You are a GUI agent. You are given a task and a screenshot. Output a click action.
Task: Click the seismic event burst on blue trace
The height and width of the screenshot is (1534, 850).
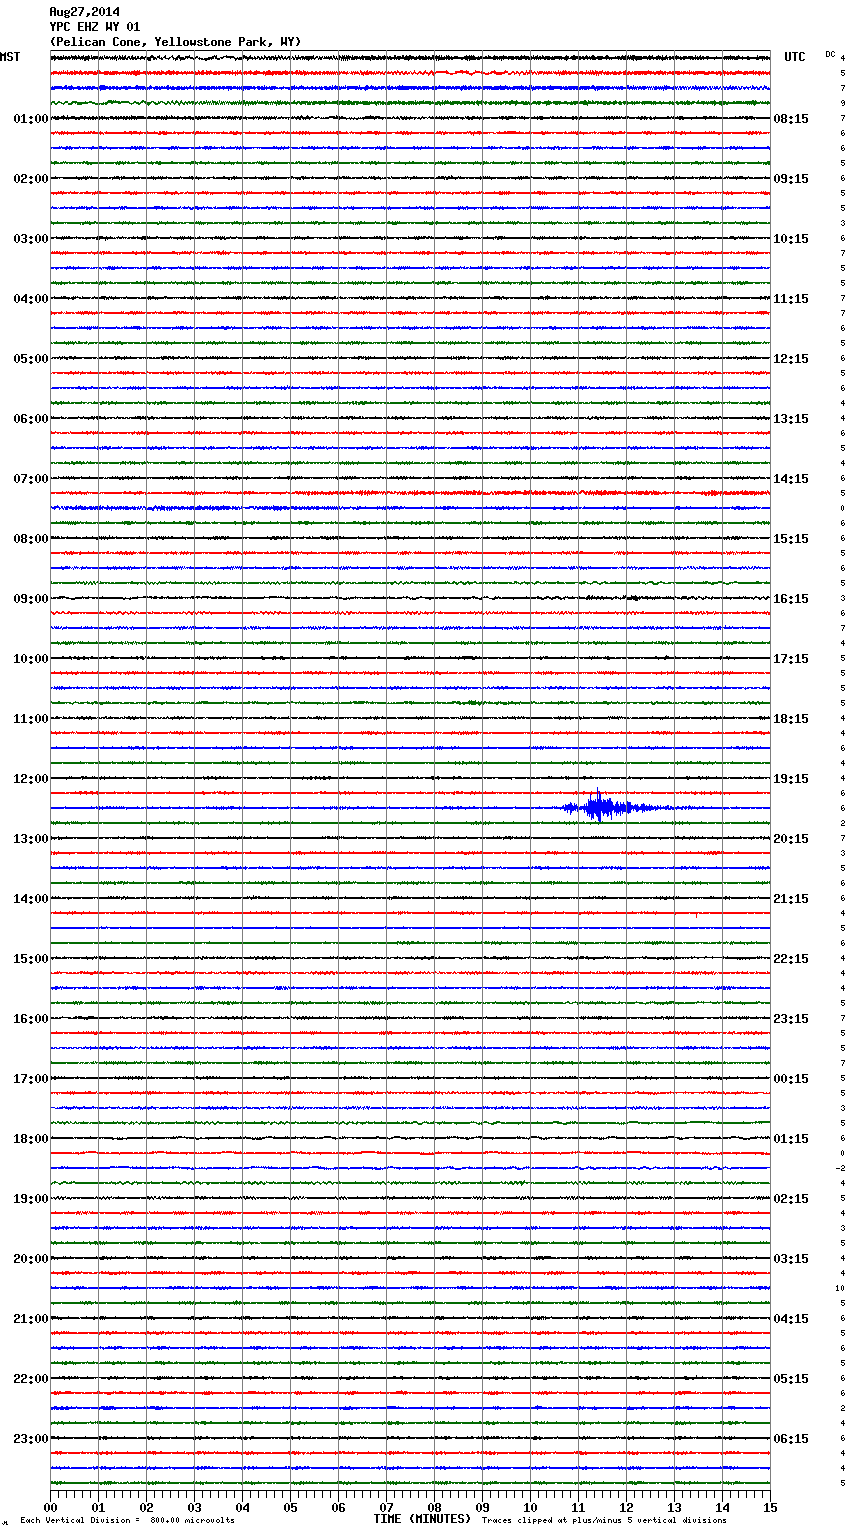(600, 807)
